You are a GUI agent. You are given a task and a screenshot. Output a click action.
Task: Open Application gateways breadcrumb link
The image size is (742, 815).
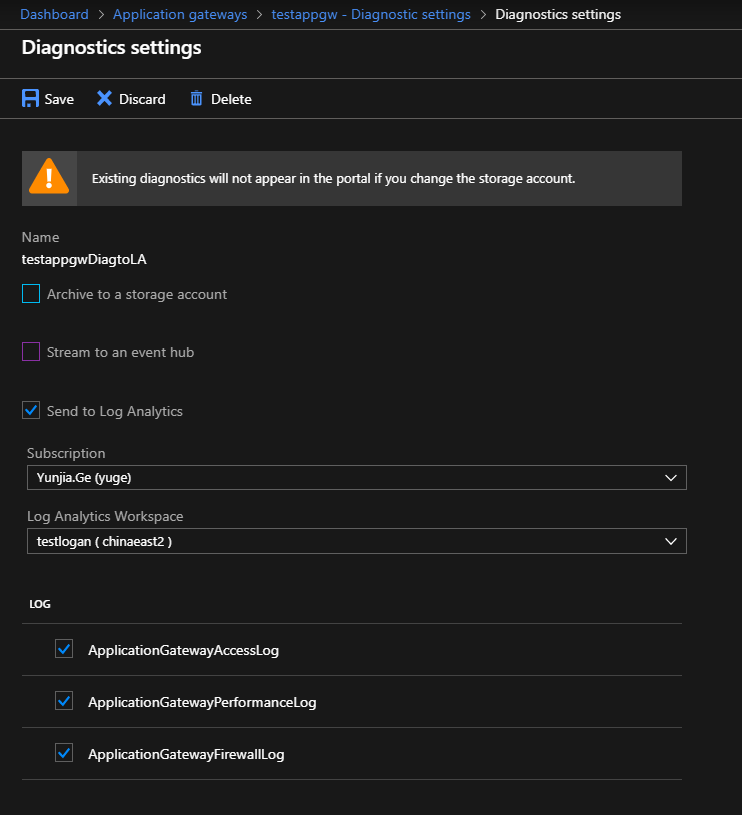(180, 15)
